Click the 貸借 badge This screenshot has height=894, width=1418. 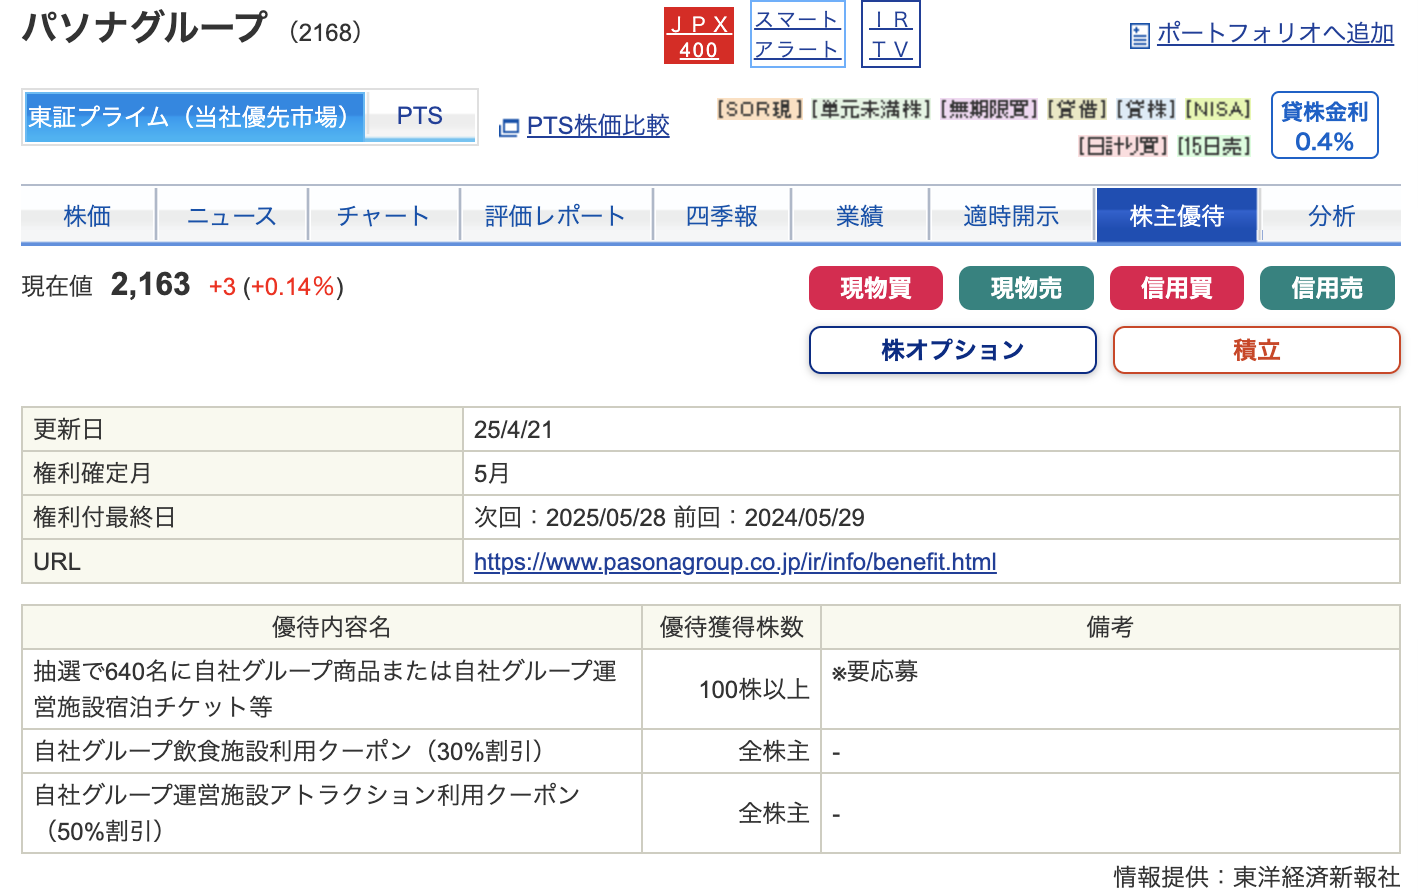(x=1078, y=109)
